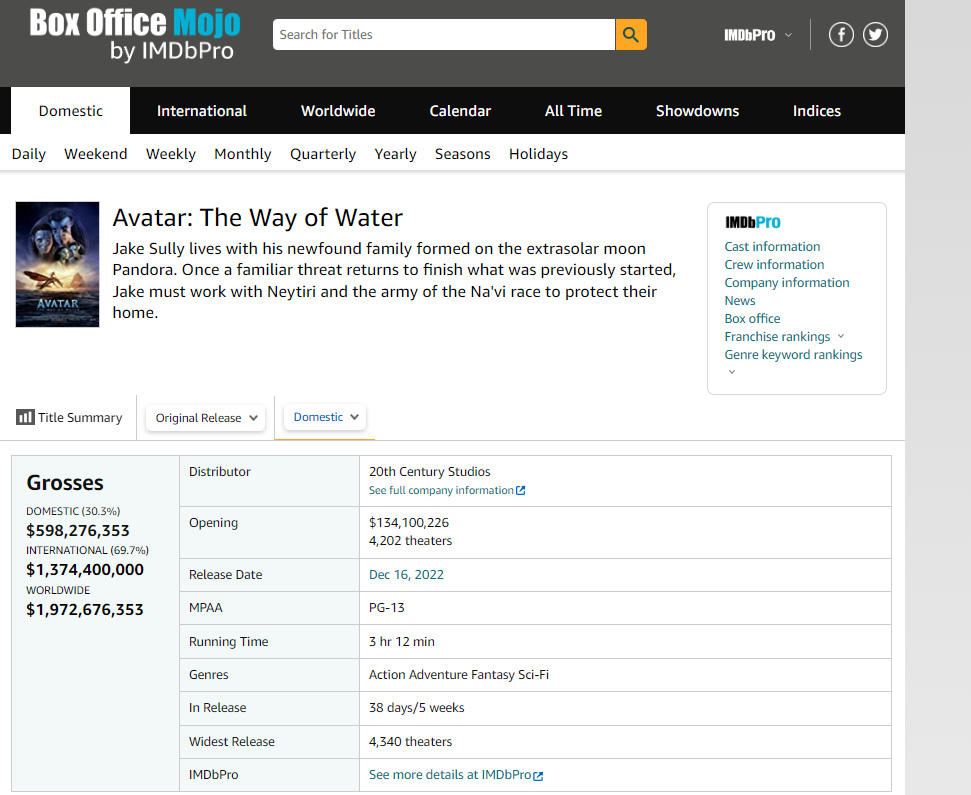Click the domestic gross $598,276,353
The image size is (971, 795).
click(x=78, y=531)
